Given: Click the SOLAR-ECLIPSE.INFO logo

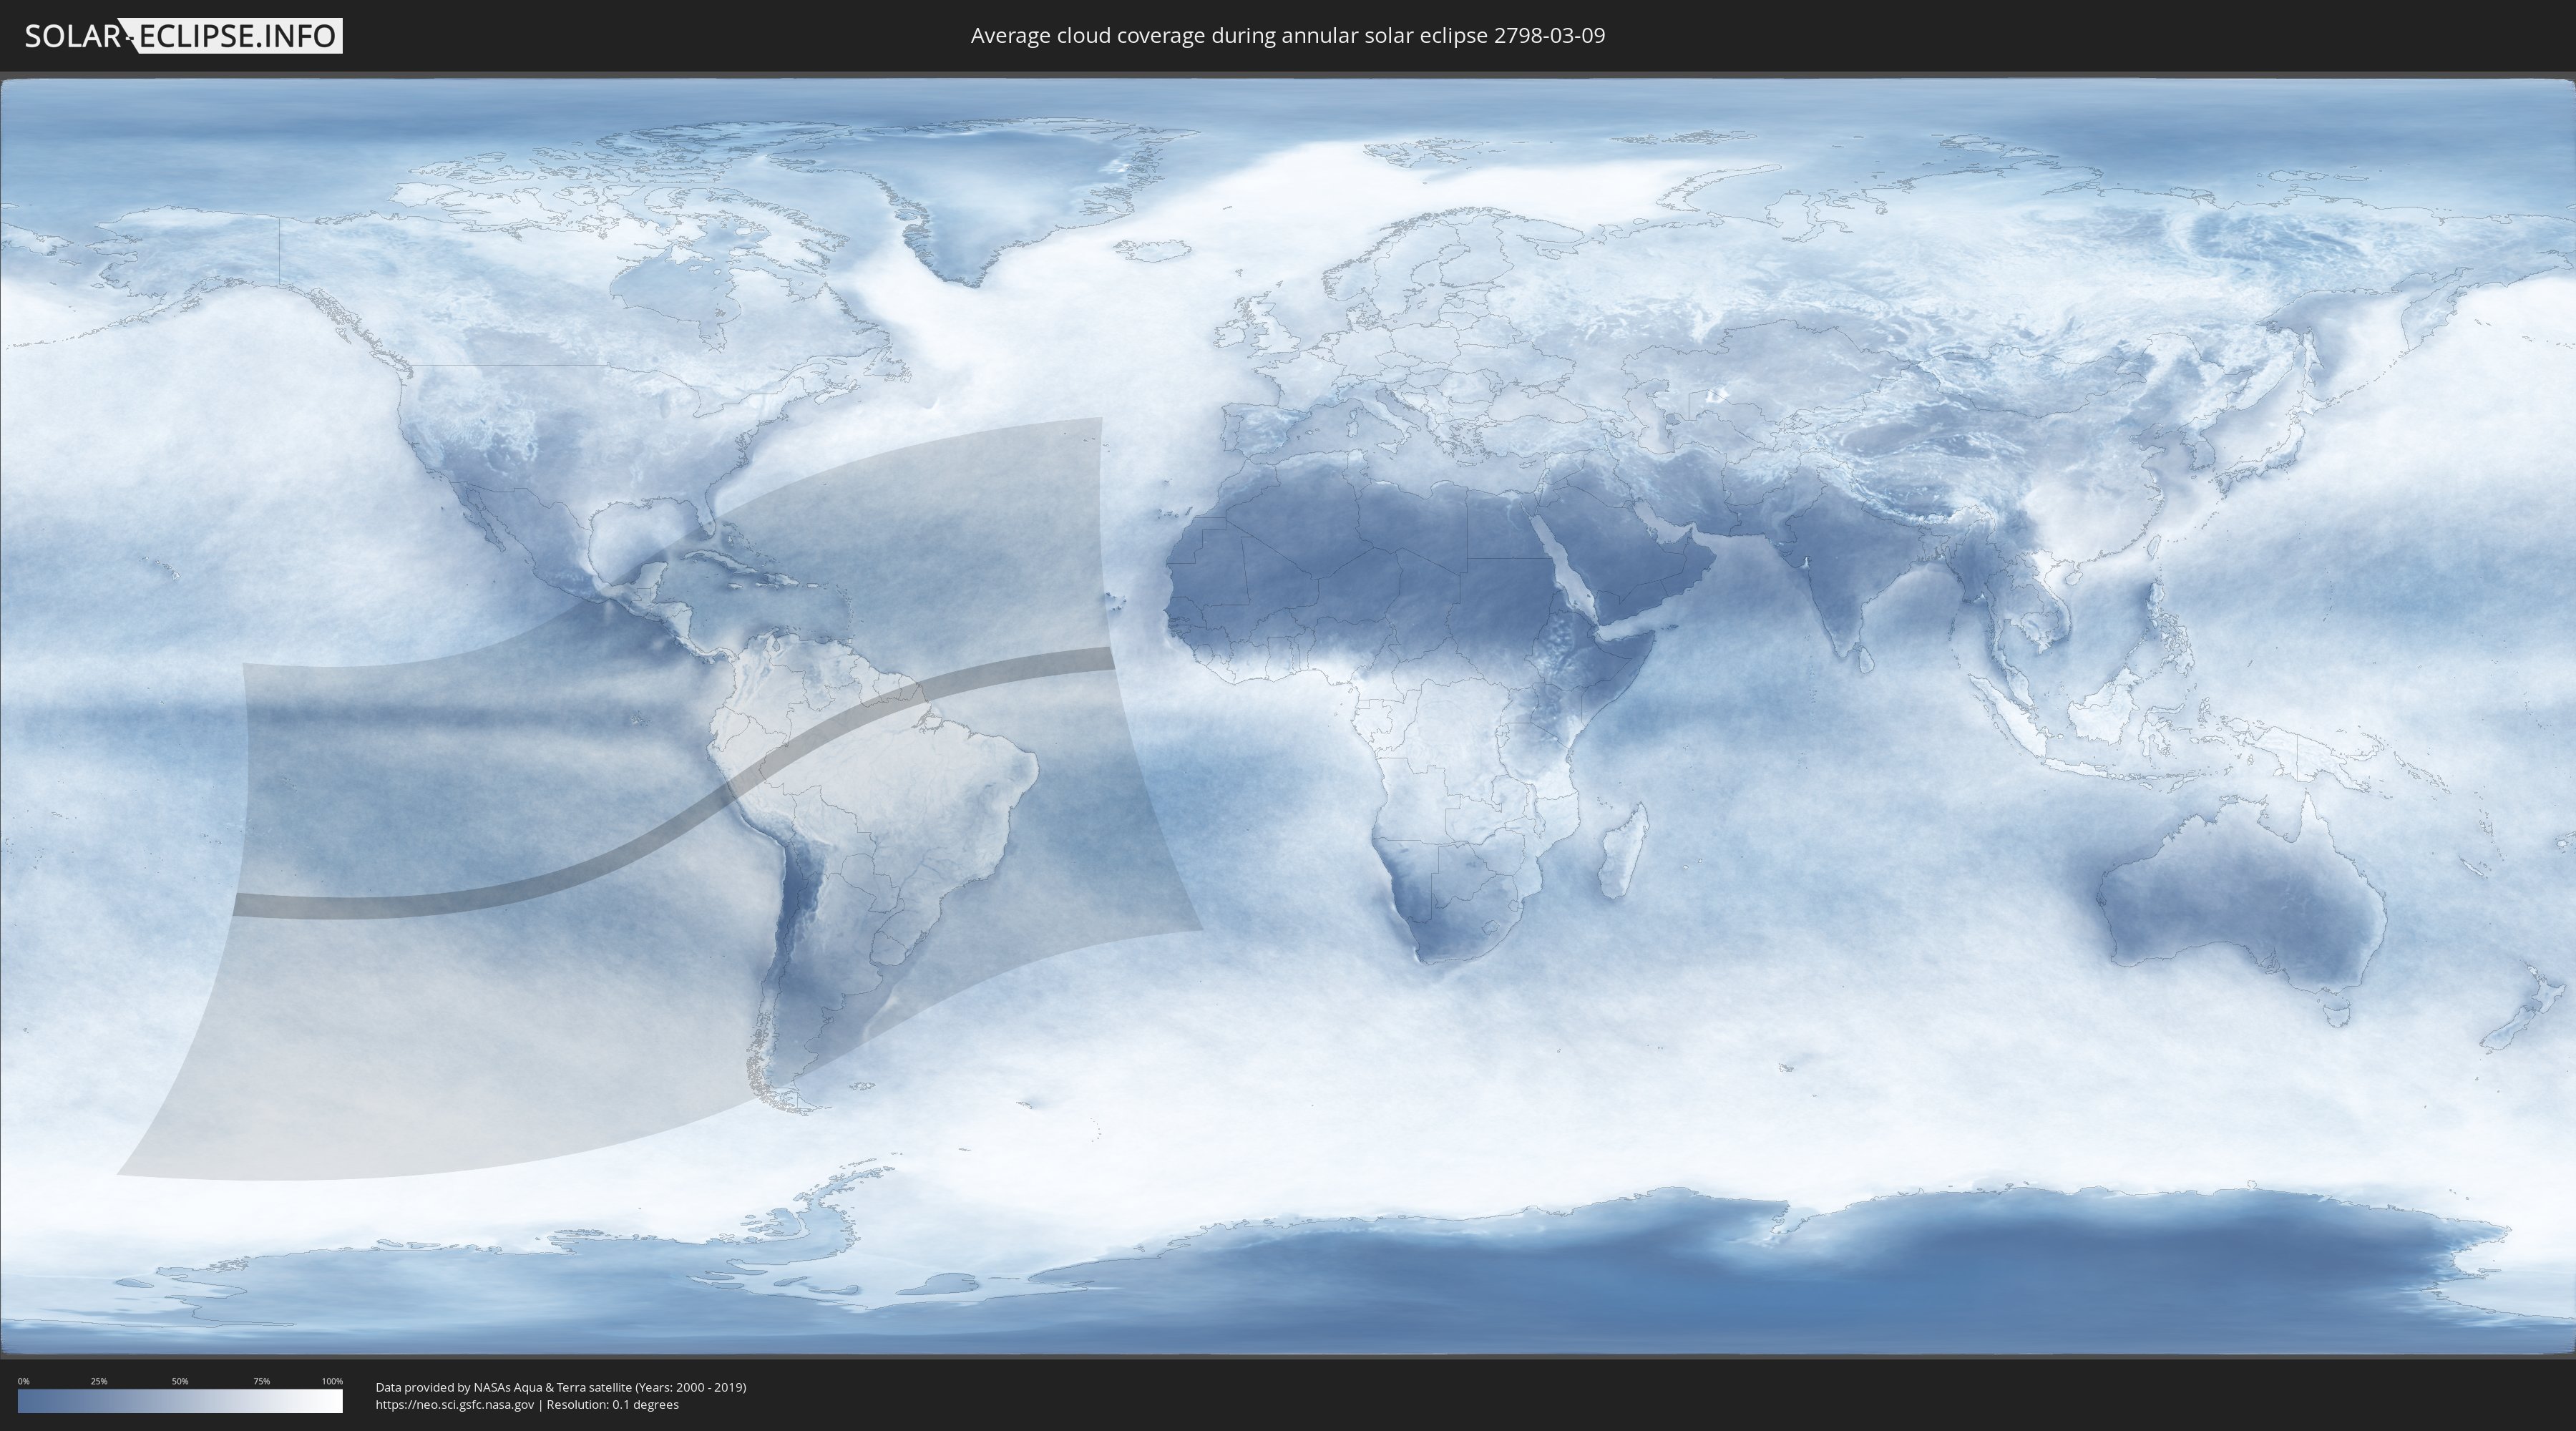Looking at the screenshot, I should [x=183, y=36].
